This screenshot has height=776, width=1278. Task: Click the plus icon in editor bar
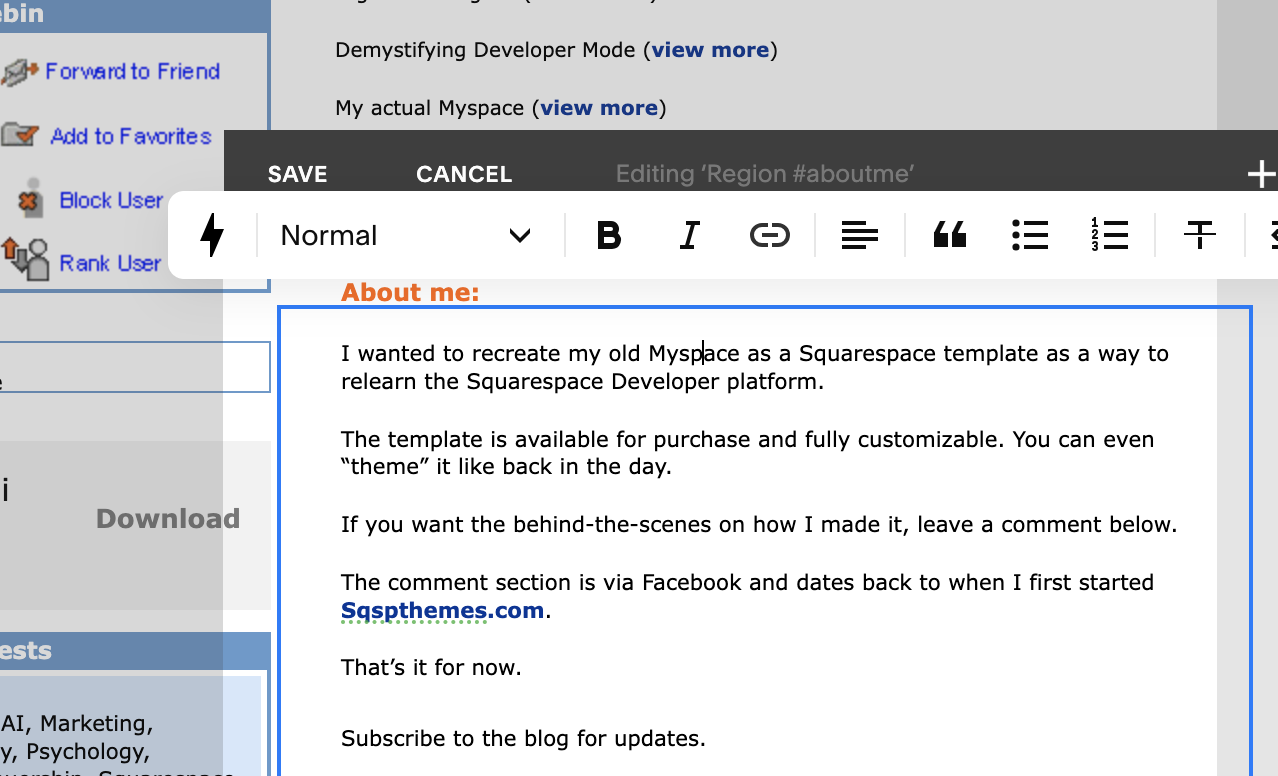(1262, 174)
